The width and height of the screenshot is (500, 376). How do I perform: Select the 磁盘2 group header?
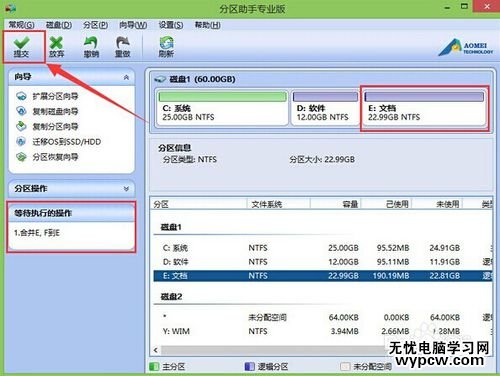171,297
